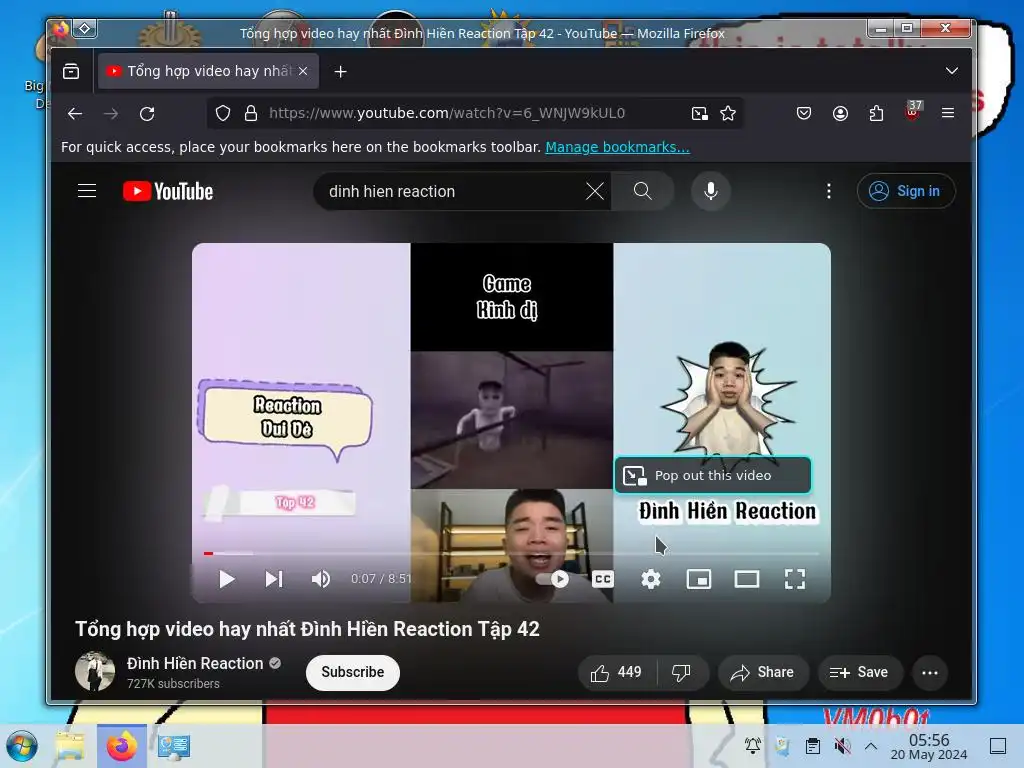The image size is (1024, 768).
Task: Open Firefox account icon
Action: click(840, 114)
